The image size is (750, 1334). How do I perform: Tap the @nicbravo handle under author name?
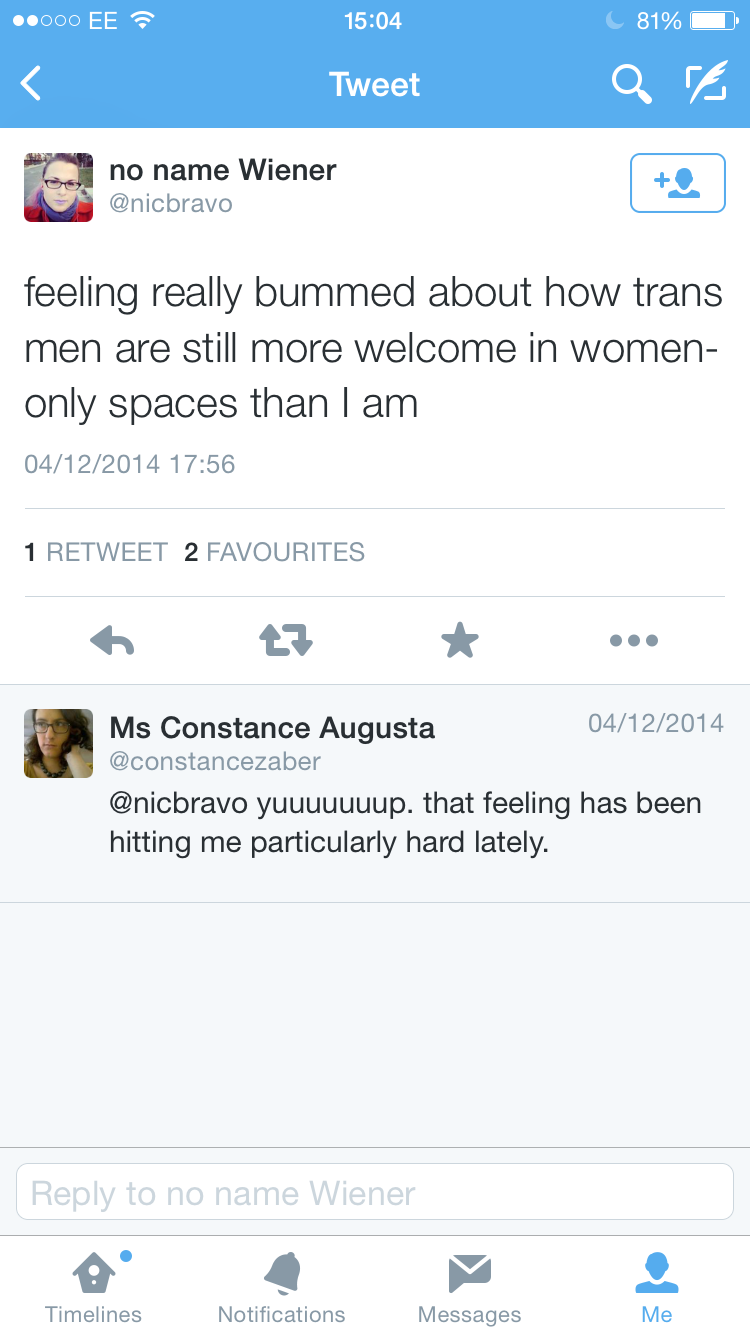pyautogui.click(x=170, y=204)
